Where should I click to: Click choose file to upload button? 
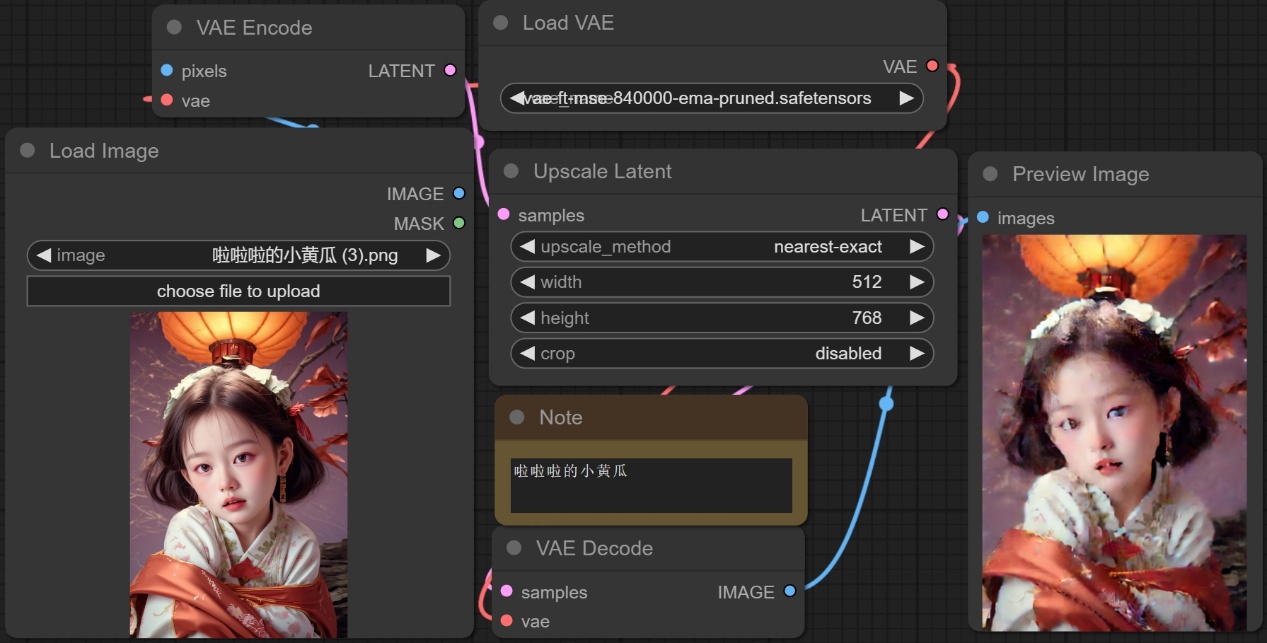(238, 291)
